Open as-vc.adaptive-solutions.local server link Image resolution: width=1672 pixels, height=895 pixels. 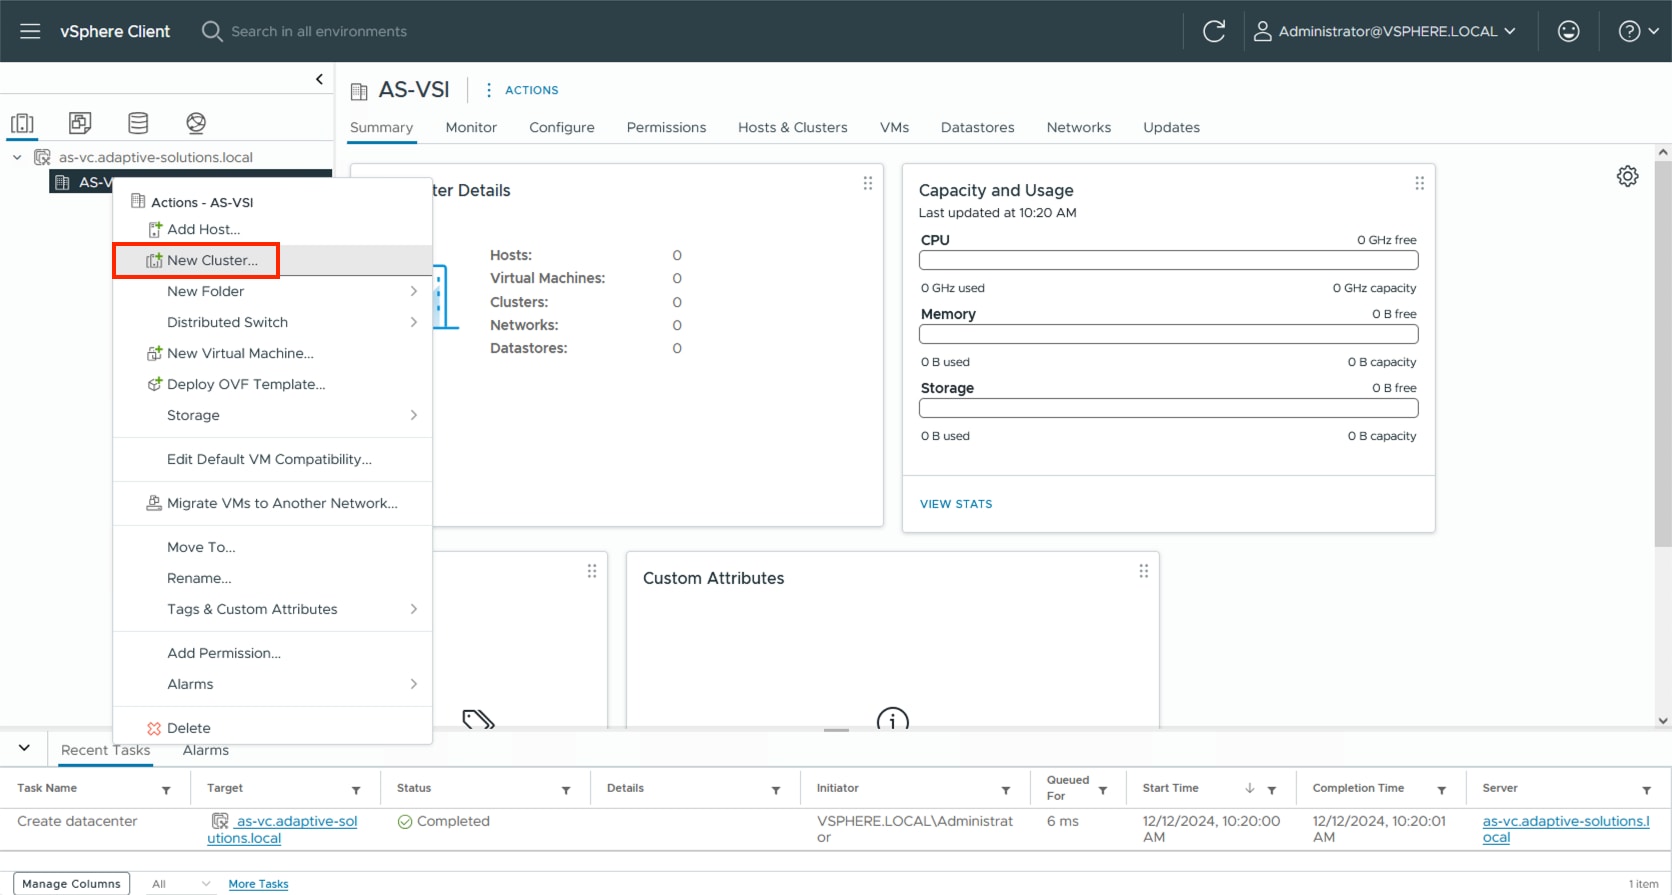[x=1566, y=829]
